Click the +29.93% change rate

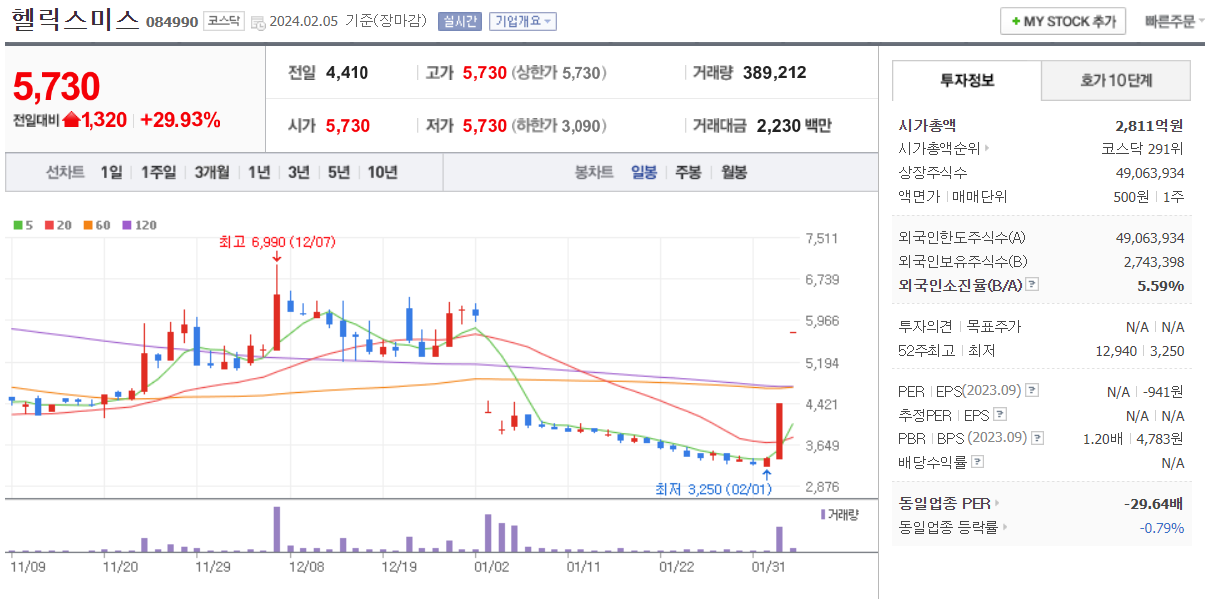[x=180, y=120]
